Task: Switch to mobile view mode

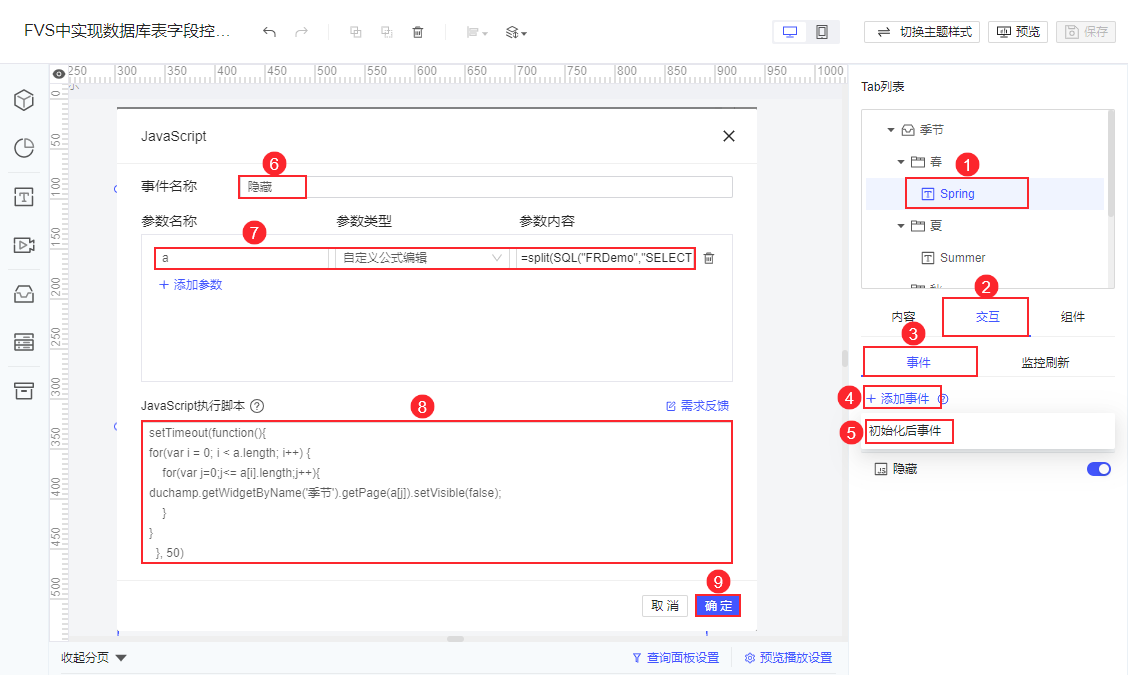Action: [822, 32]
